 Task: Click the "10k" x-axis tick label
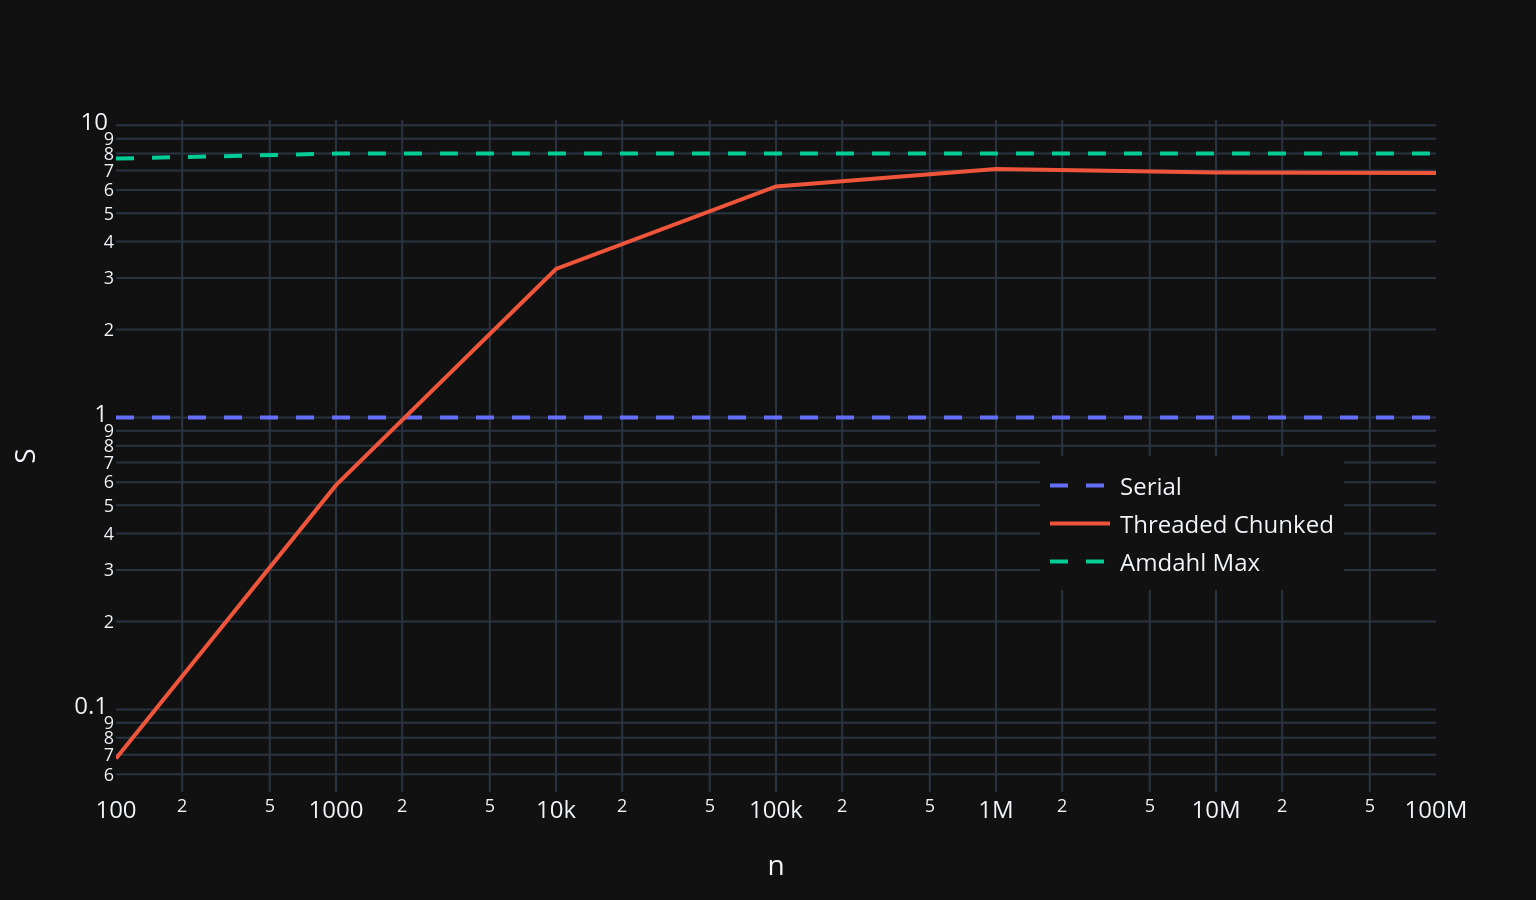click(x=556, y=810)
